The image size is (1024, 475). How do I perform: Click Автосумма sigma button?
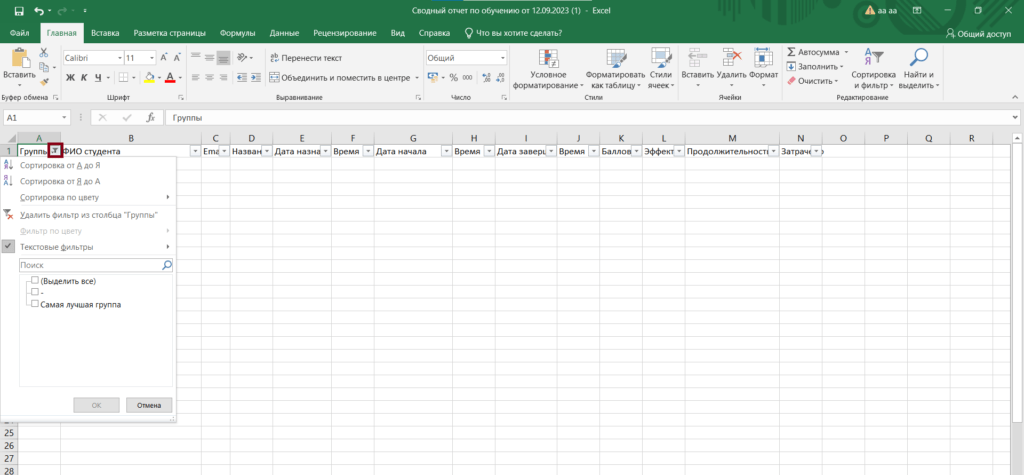(x=813, y=52)
